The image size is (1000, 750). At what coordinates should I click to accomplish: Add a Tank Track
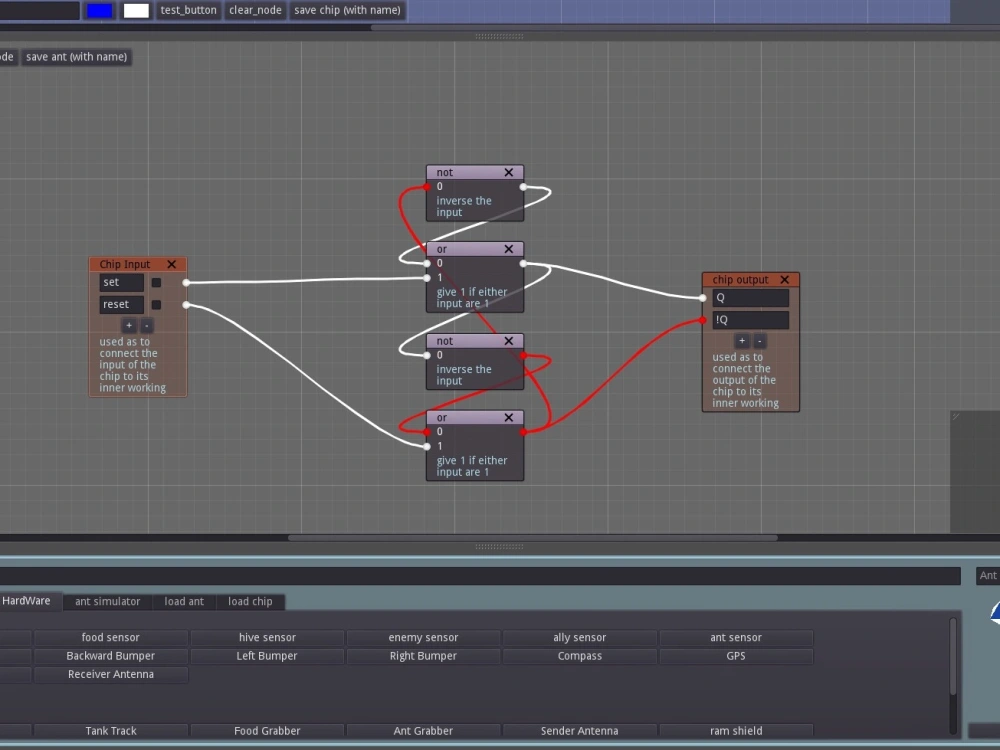click(x=111, y=731)
